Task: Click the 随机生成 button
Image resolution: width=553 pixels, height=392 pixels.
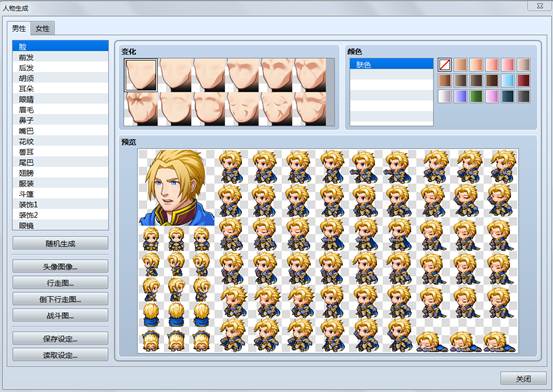Action: click(60, 243)
